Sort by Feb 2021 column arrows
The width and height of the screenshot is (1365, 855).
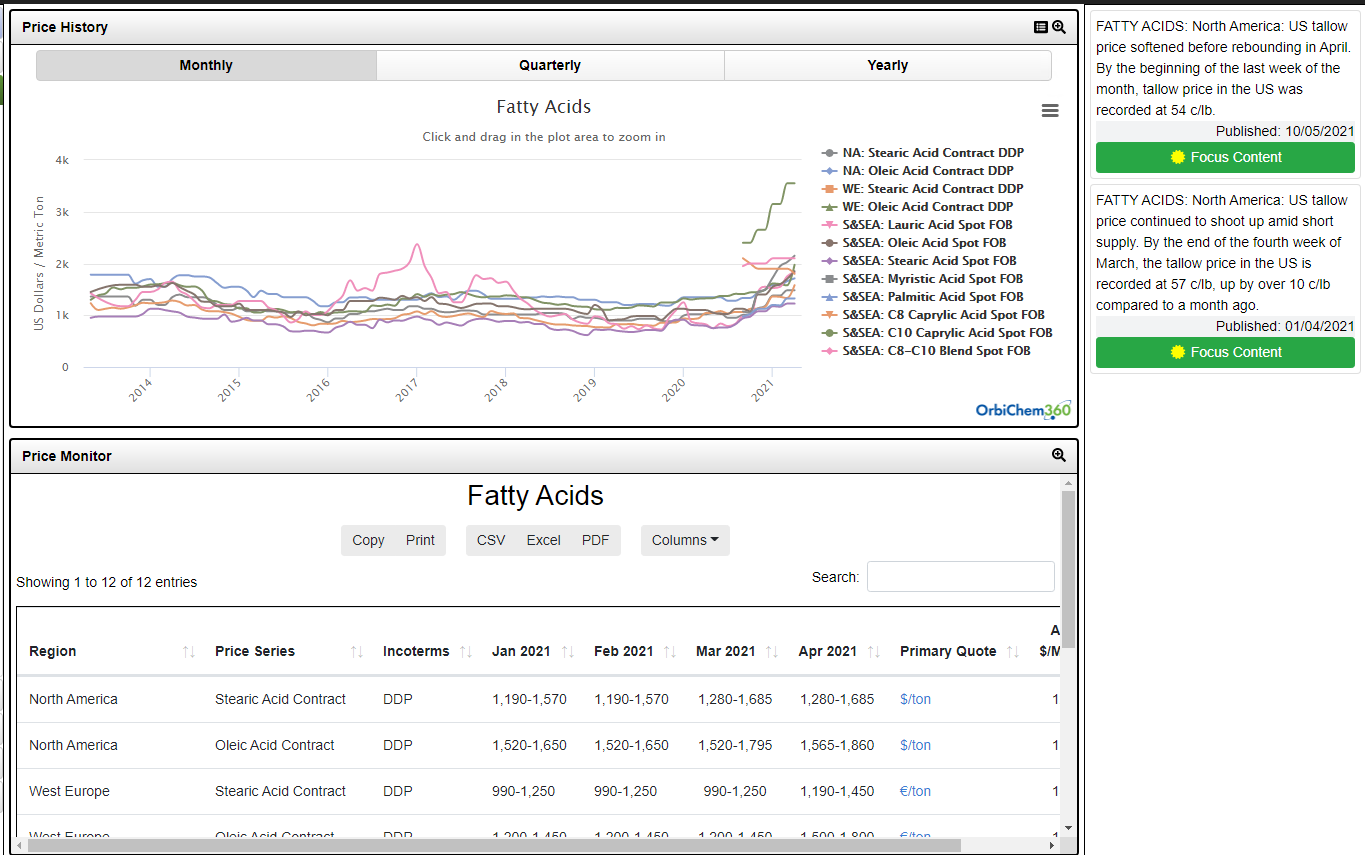(x=670, y=652)
